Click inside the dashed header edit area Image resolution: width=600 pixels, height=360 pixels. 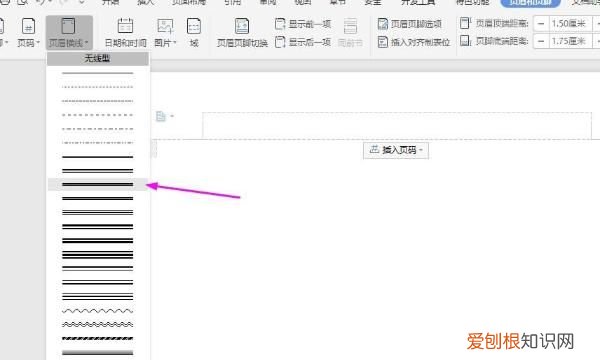point(396,125)
